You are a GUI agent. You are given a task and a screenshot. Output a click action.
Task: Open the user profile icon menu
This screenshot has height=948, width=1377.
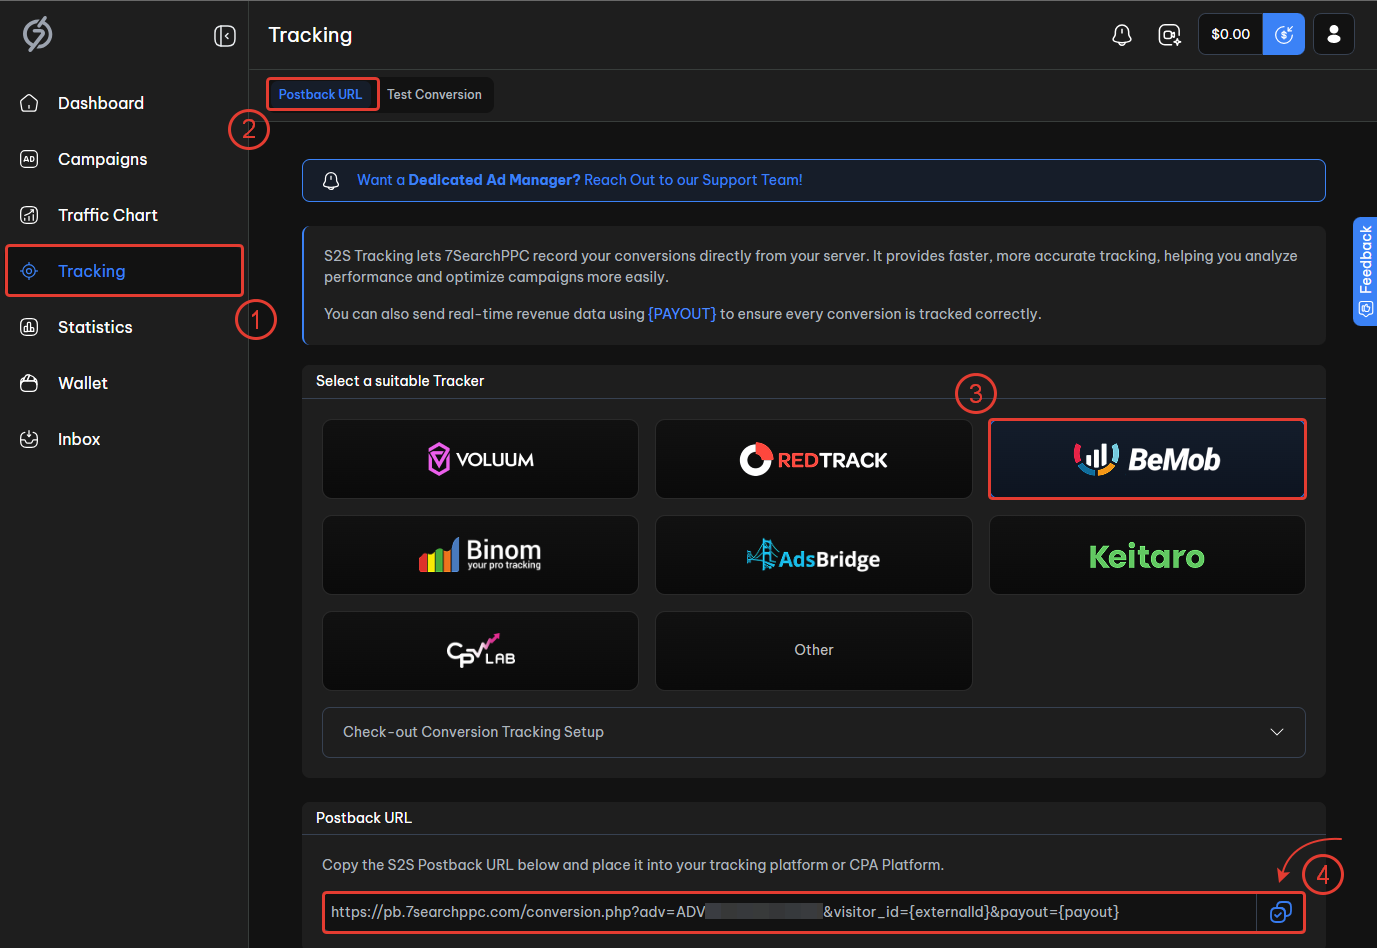click(x=1334, y=34)
